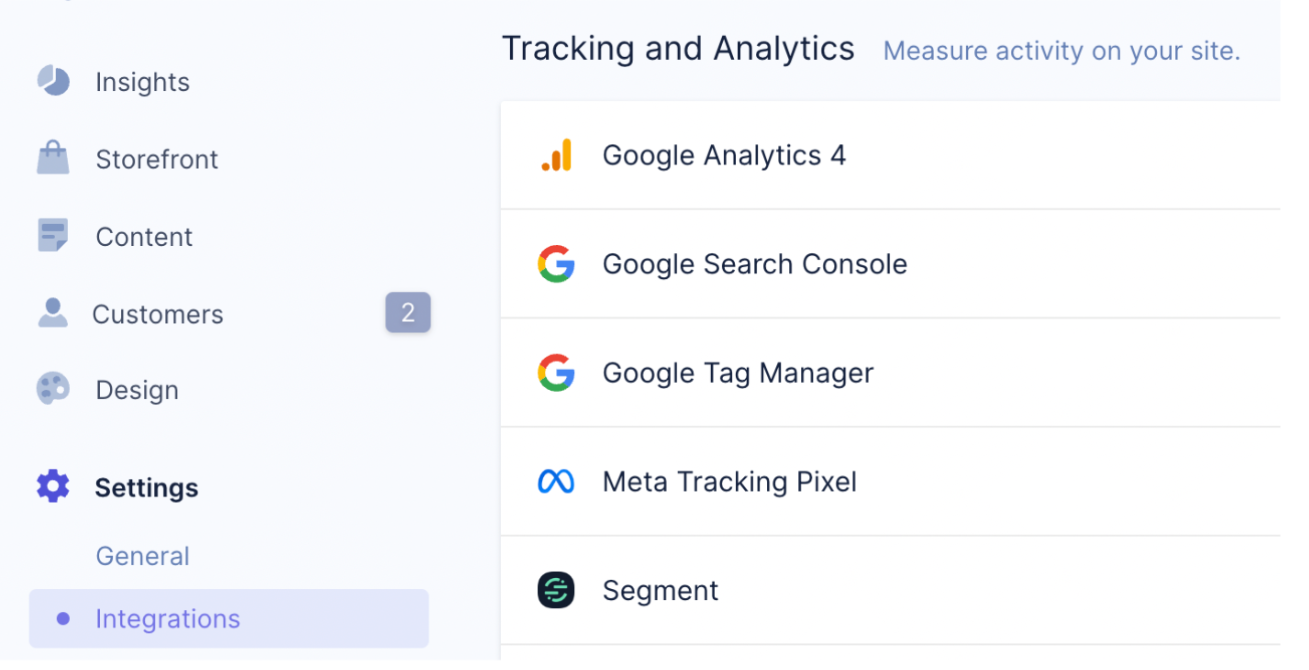Image resolution: width=1309 pixels, height=670 pixels.
Task: Select the Meta infinity logo
Action: 556,481
